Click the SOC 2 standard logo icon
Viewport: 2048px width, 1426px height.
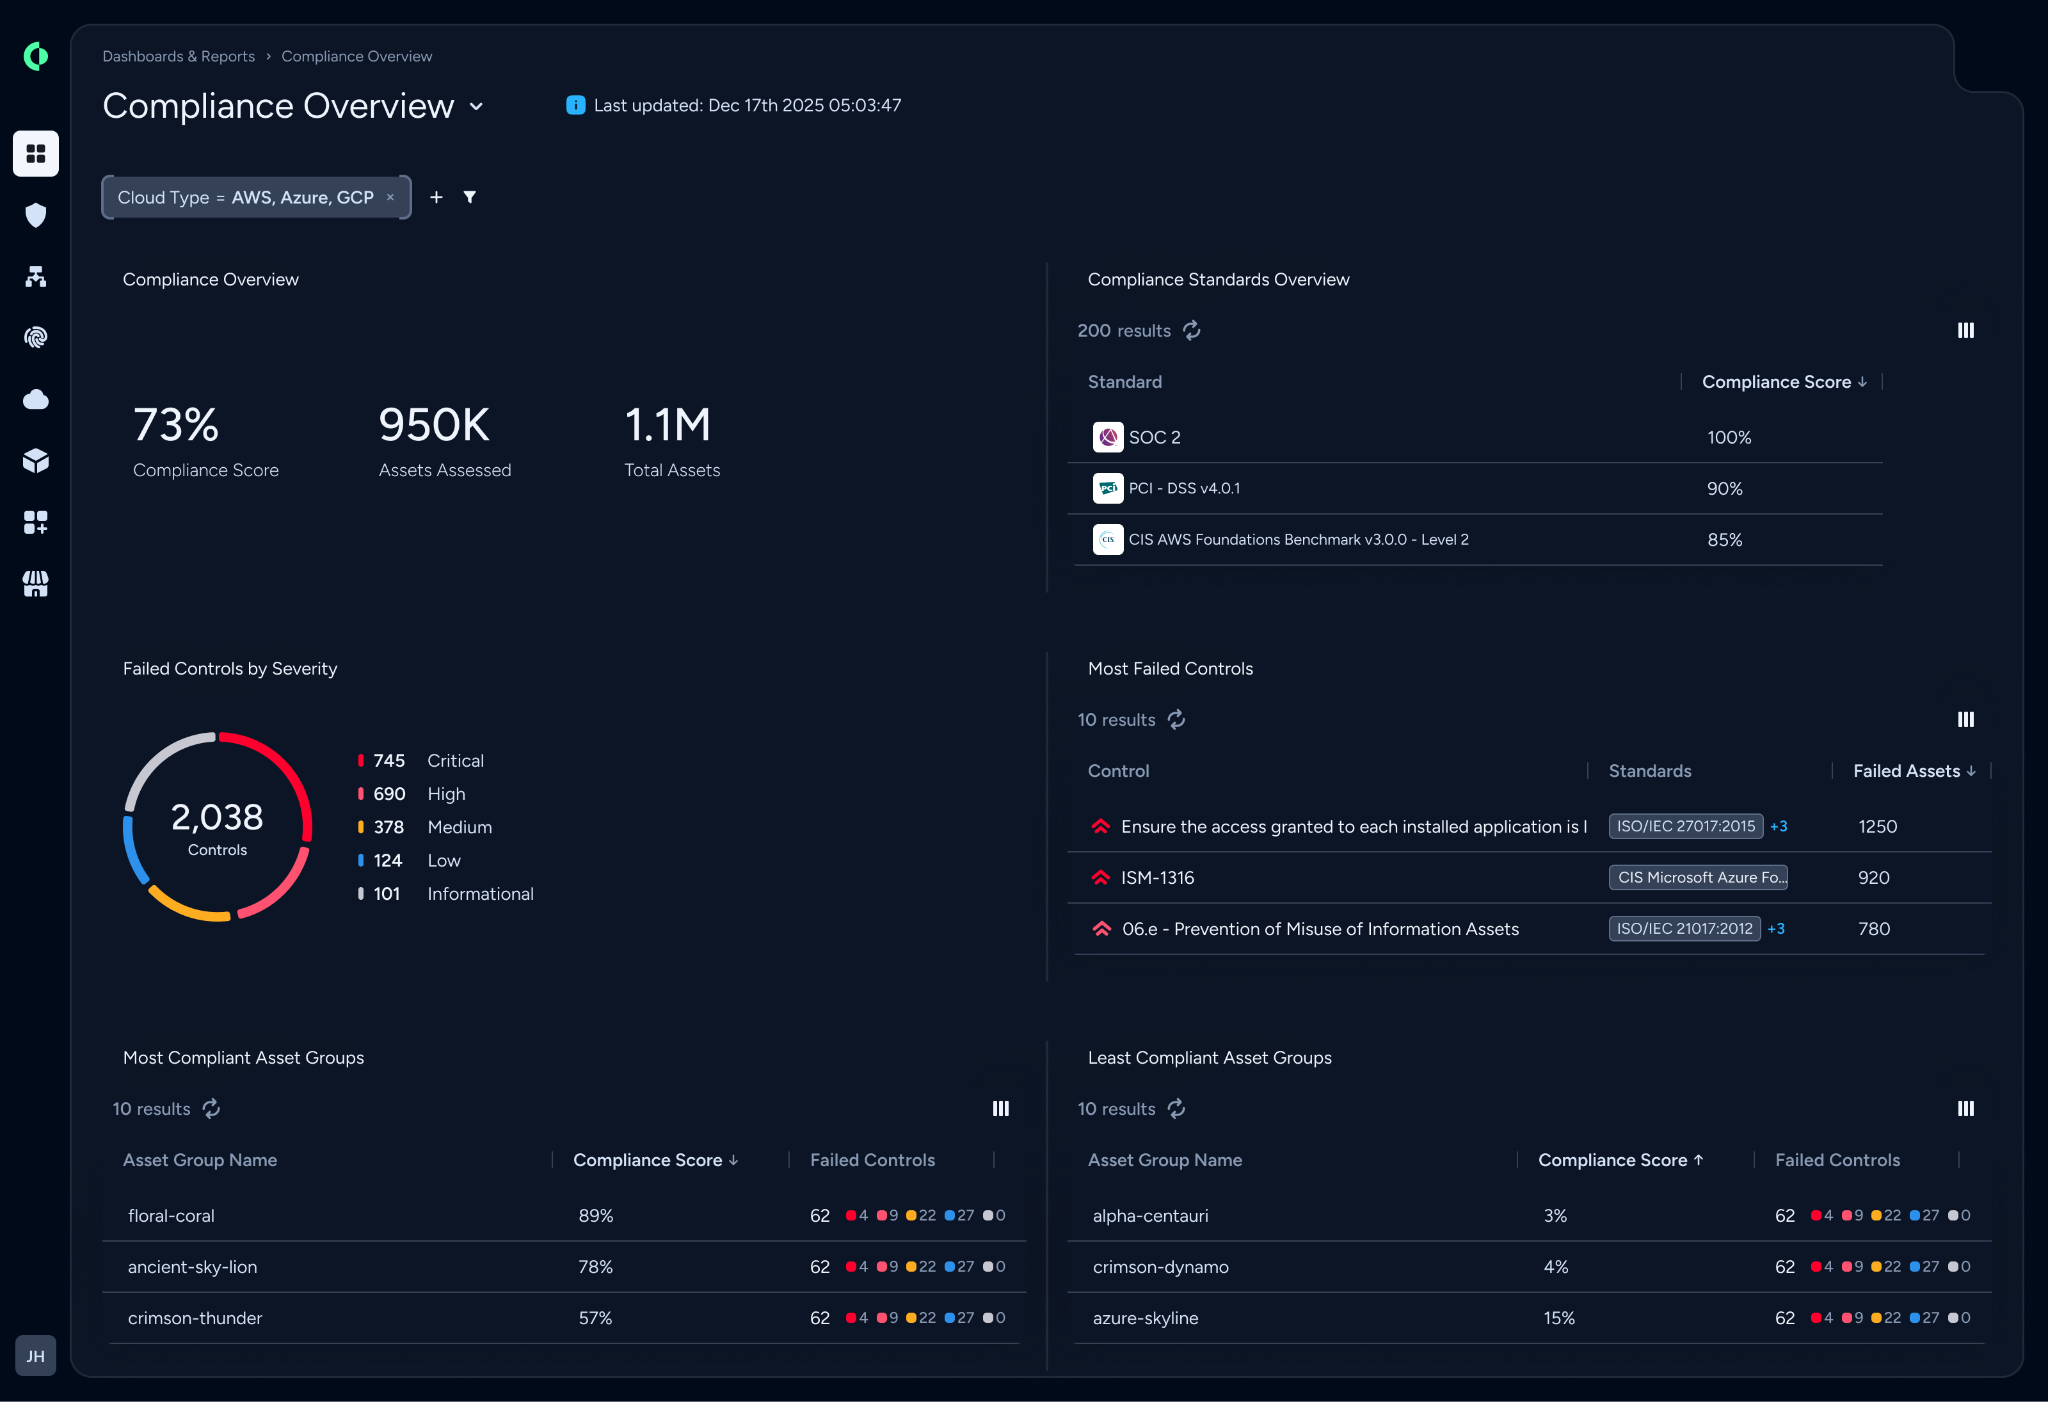coord(1108,437)
